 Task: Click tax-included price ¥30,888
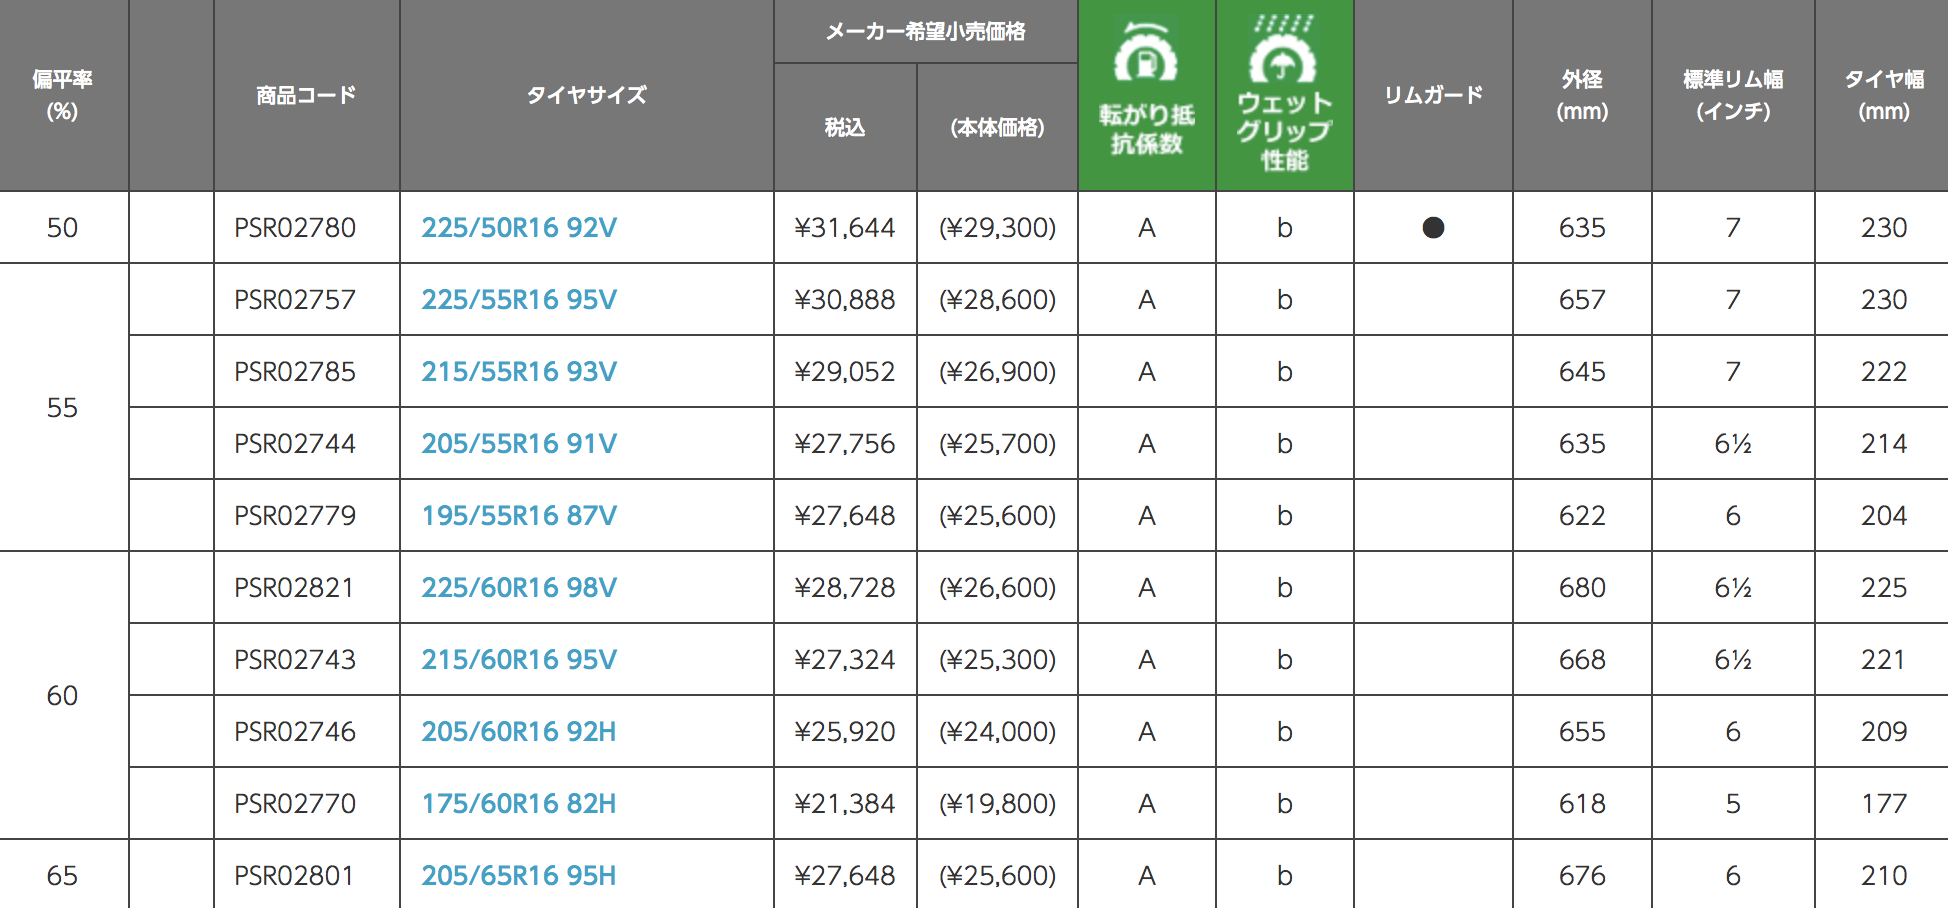(845, 300)
